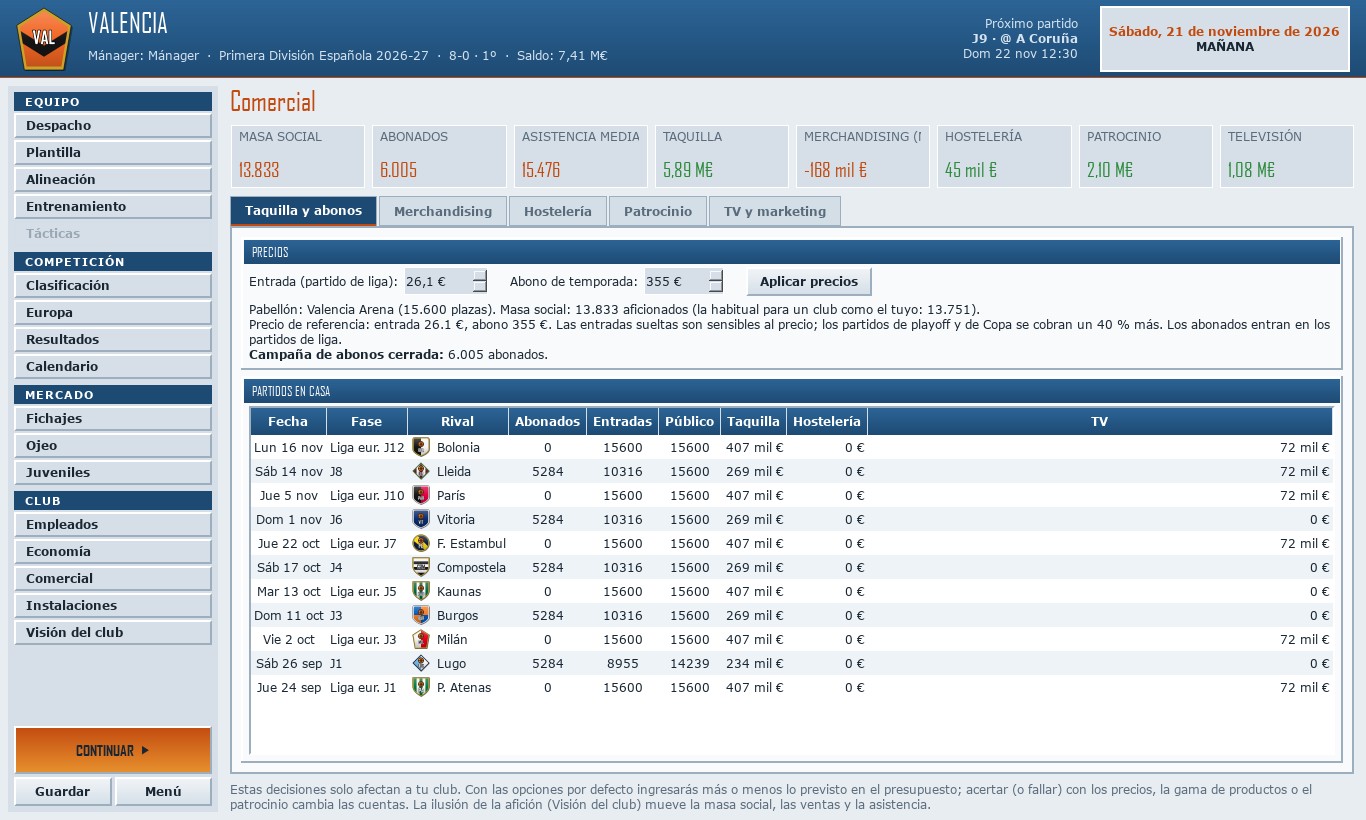
Task: Decrease the season ticket price
Action: tap(715, 288)
